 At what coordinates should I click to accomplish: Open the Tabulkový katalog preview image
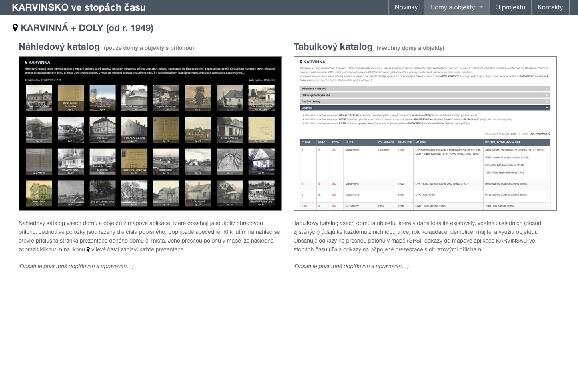[x=425, y=133]
